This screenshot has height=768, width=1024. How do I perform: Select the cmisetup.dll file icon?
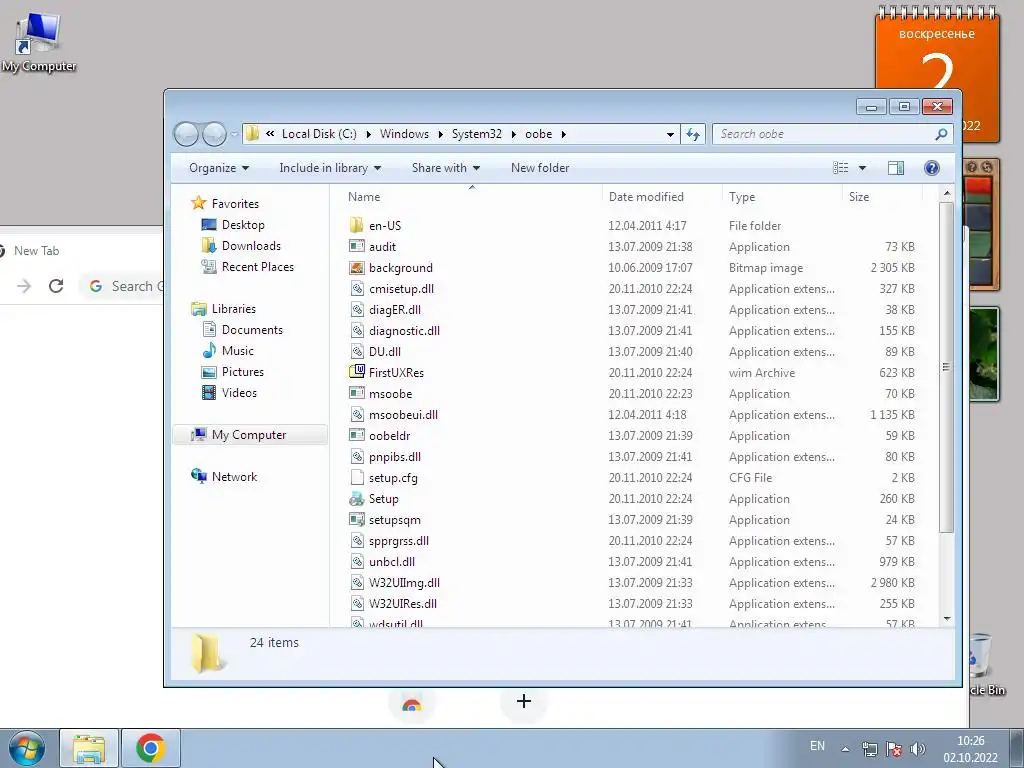pos(357,289)
